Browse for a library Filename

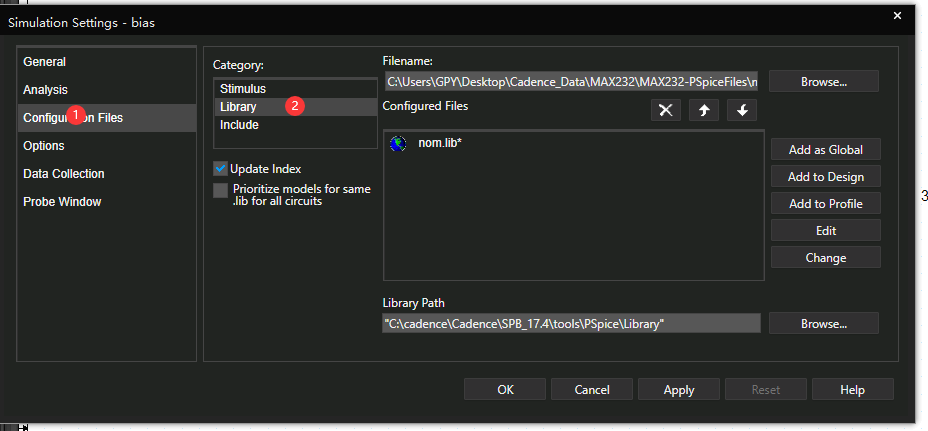pos(823,81)
